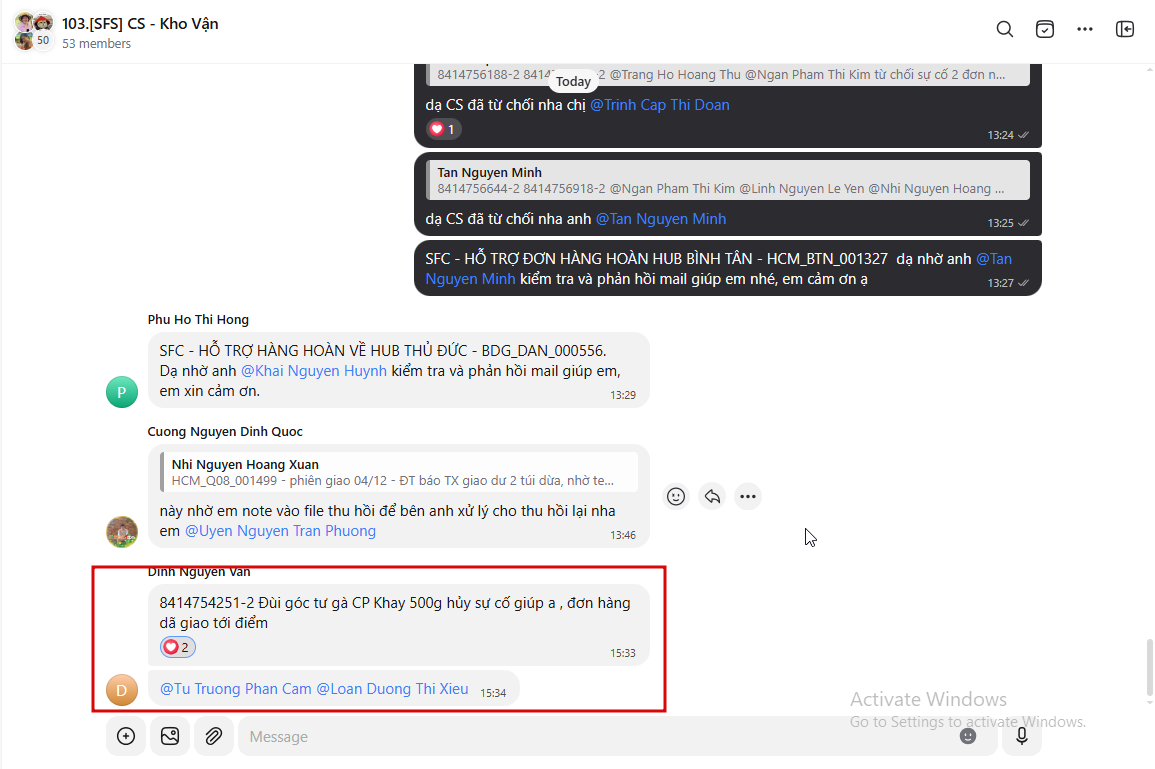This screenshot has height=769, width=1155.
Task: Attach a file with paperclip icon
Action: [x=214, y=736]
